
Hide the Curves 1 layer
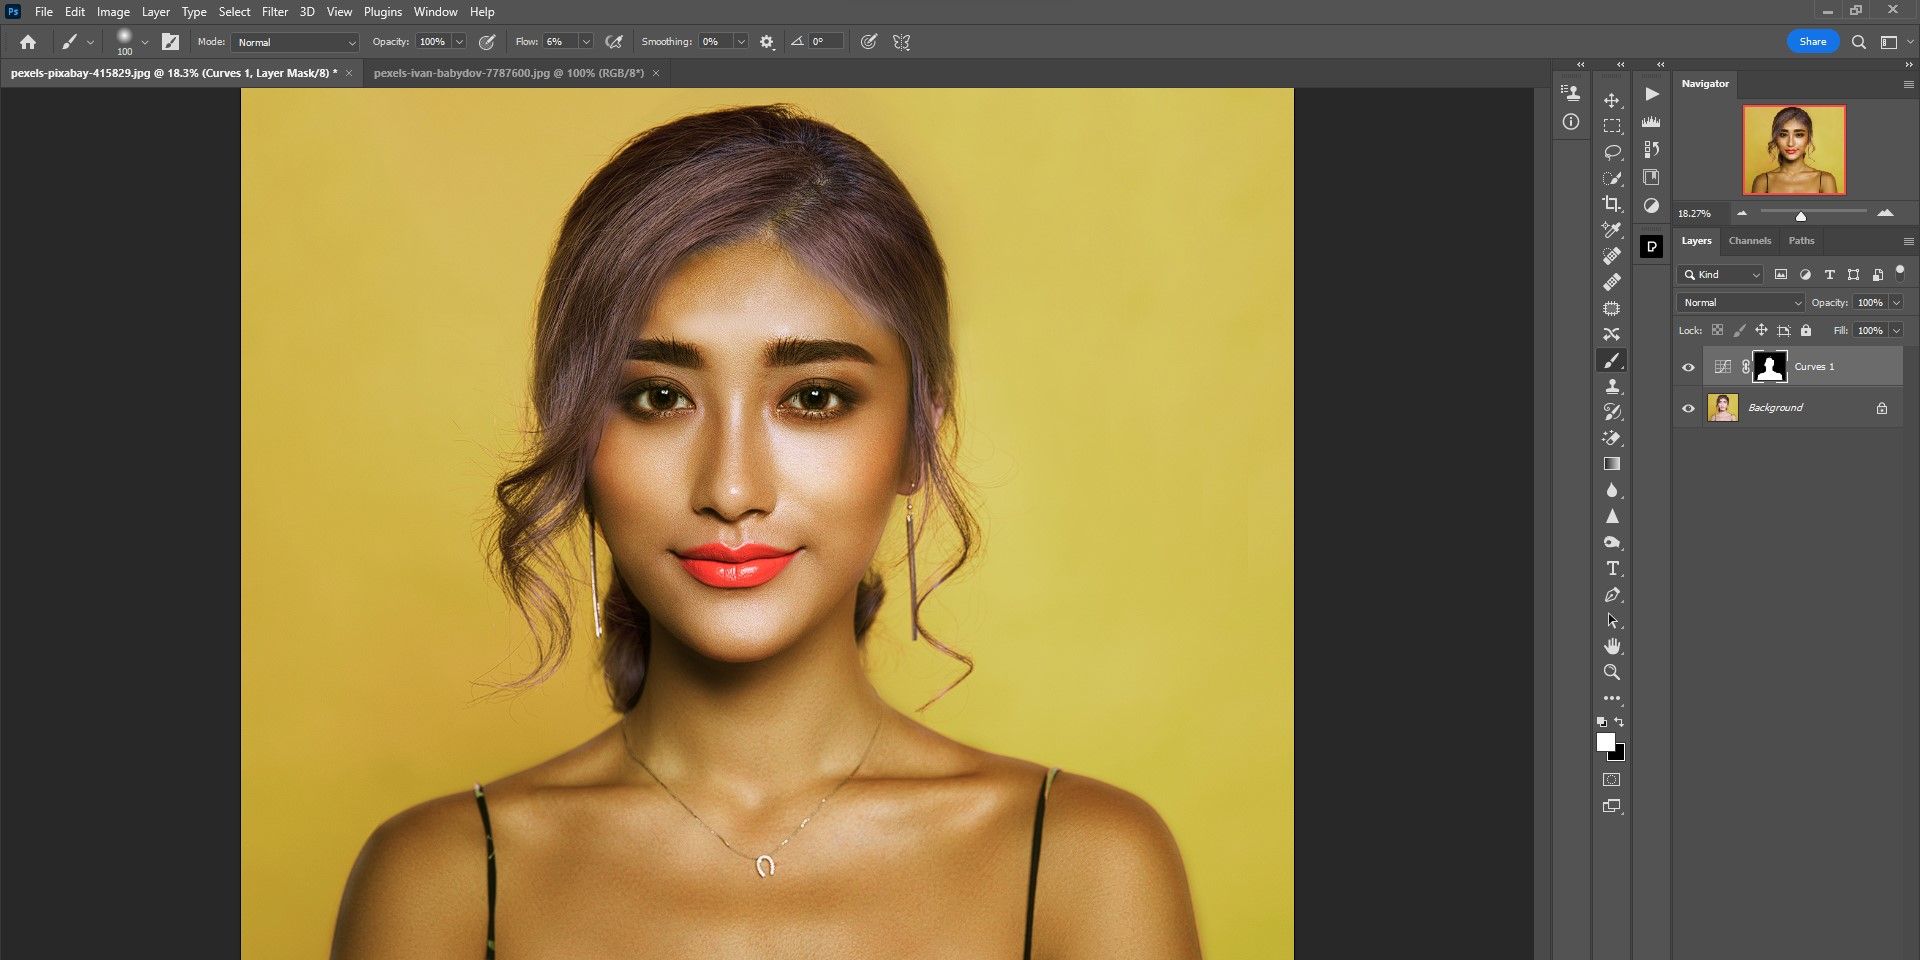1688,367
